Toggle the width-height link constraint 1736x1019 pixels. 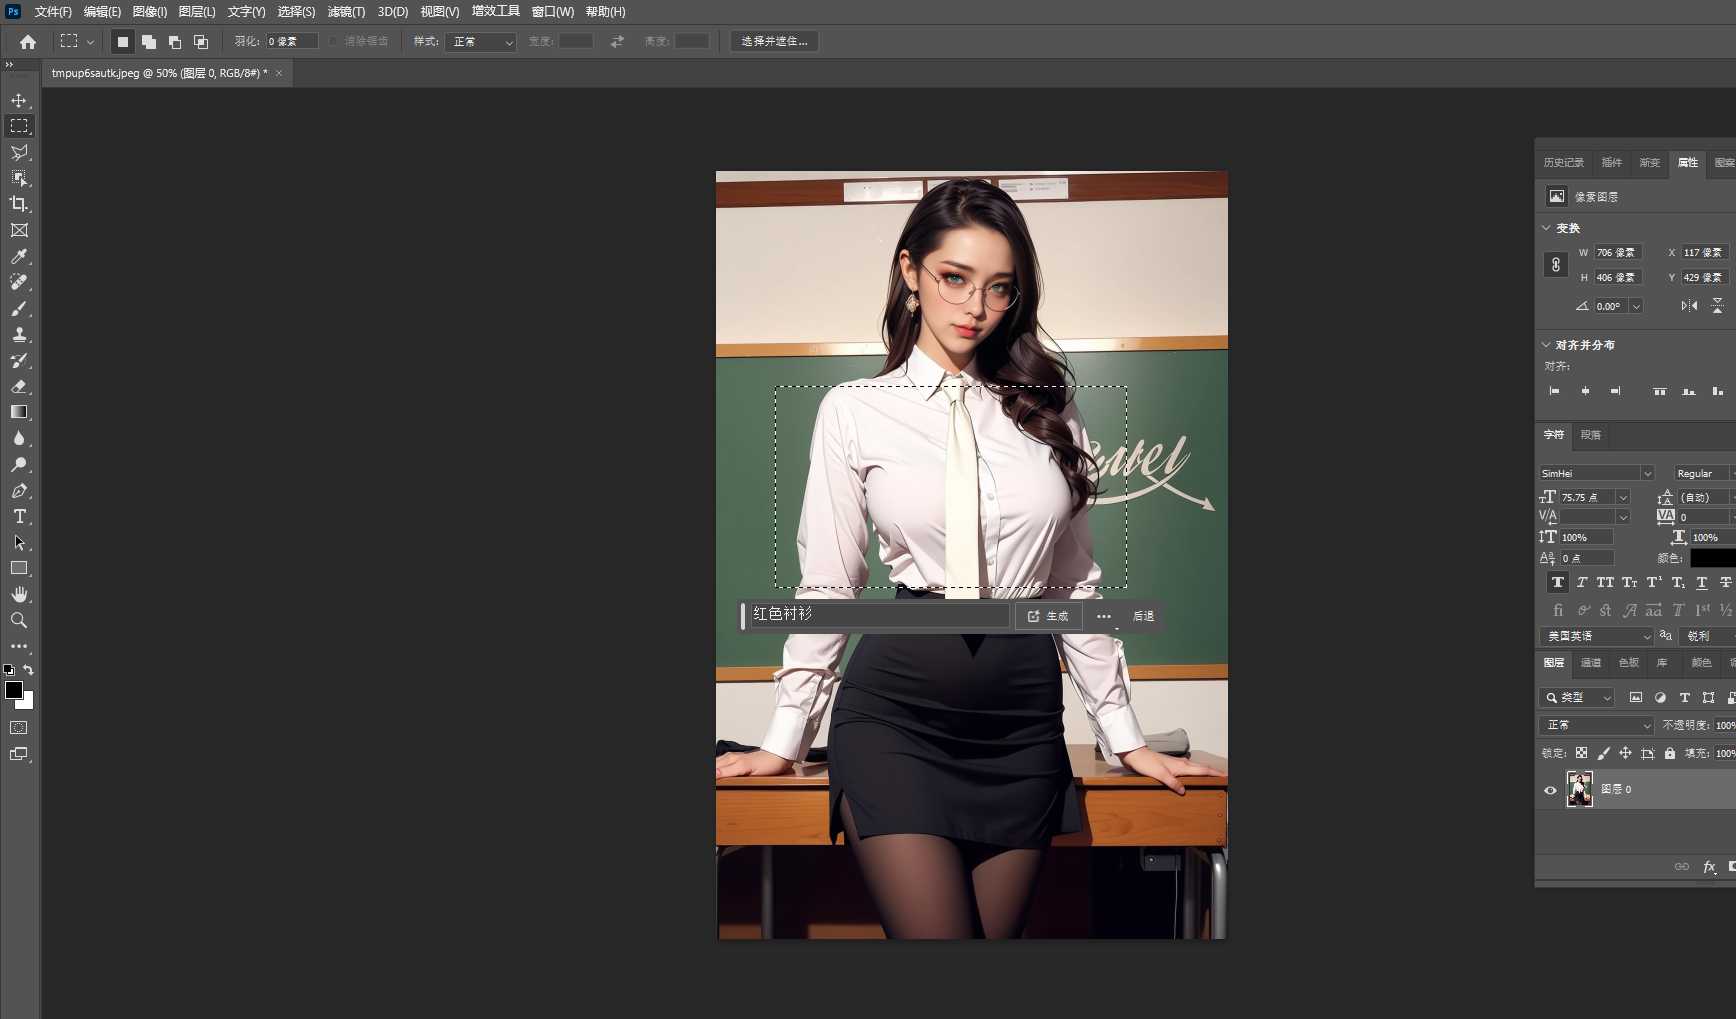click(1555, 265)
